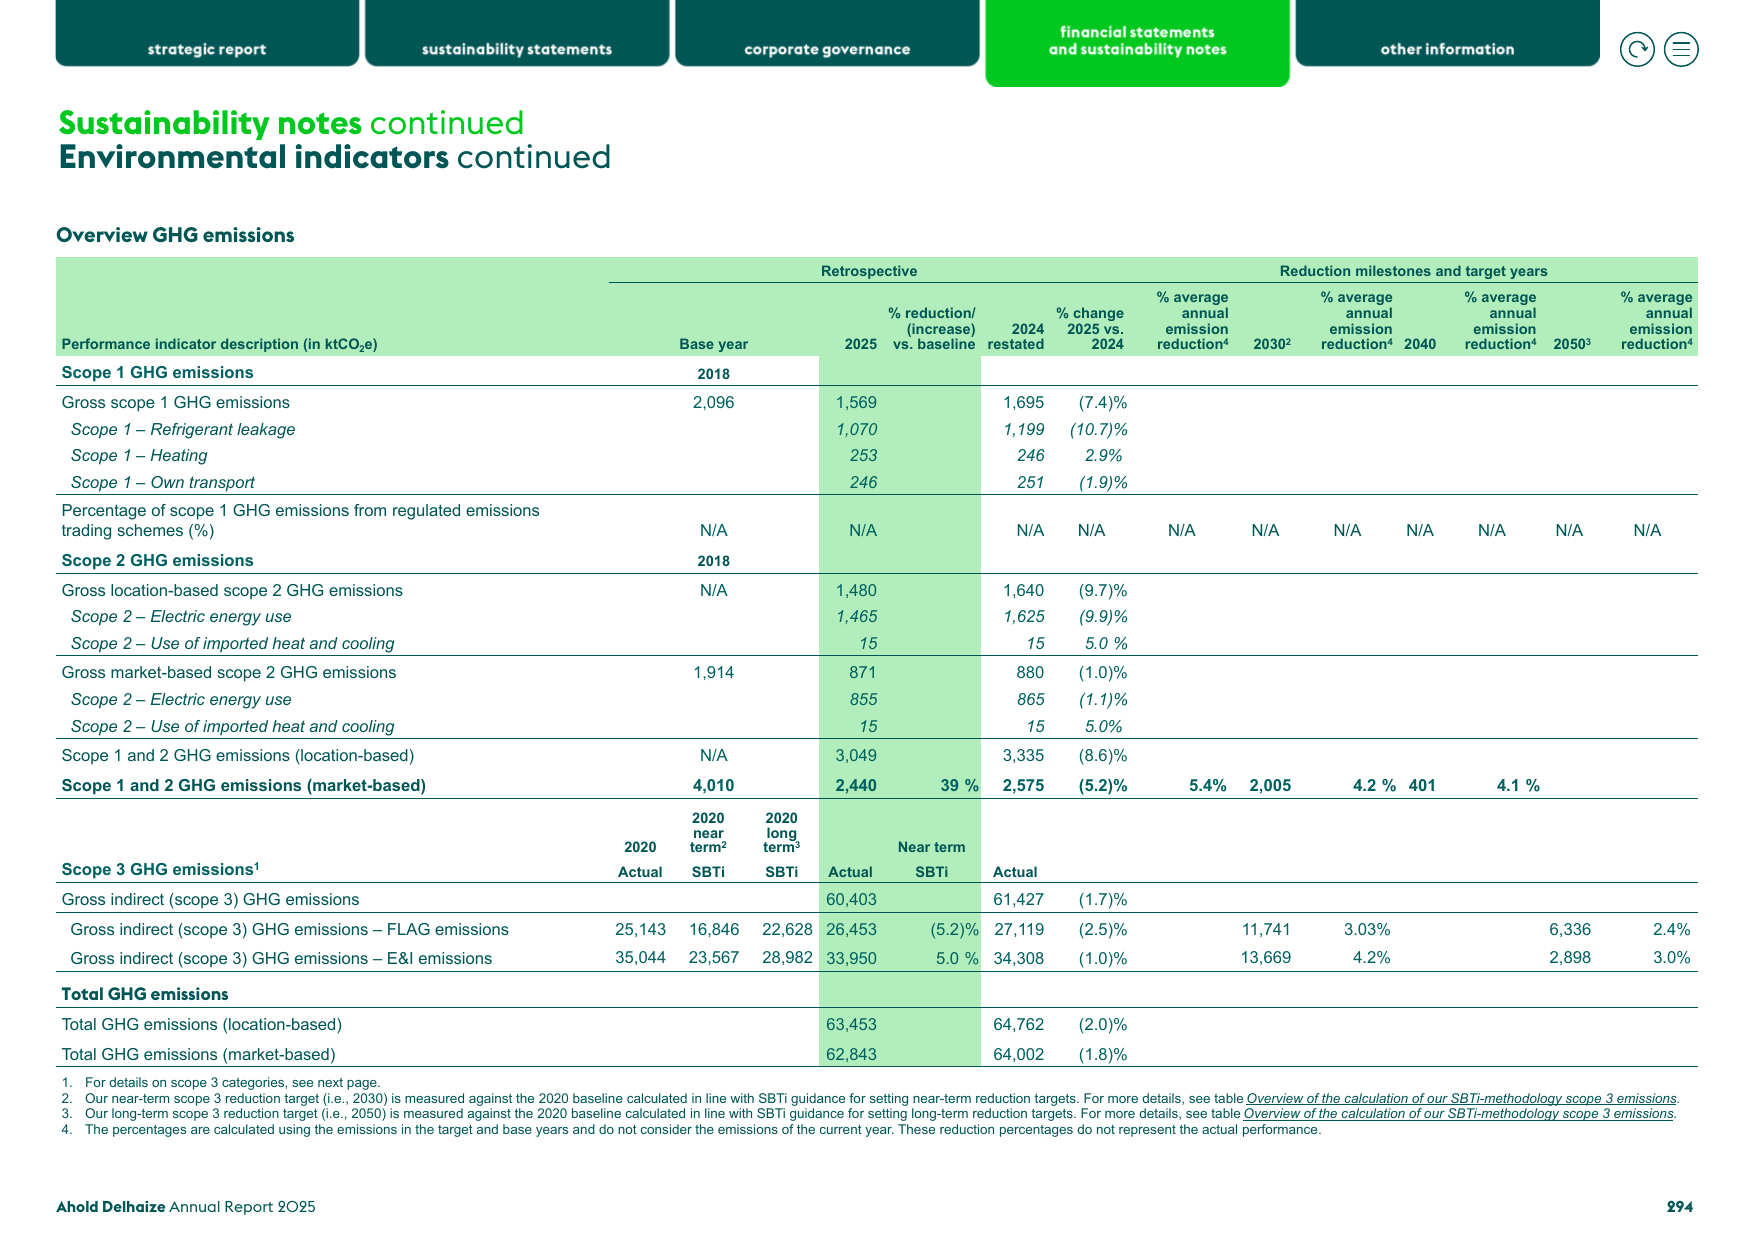Follow the footnote 2 SBTi-methodology link

(x=1461, y=1098)
